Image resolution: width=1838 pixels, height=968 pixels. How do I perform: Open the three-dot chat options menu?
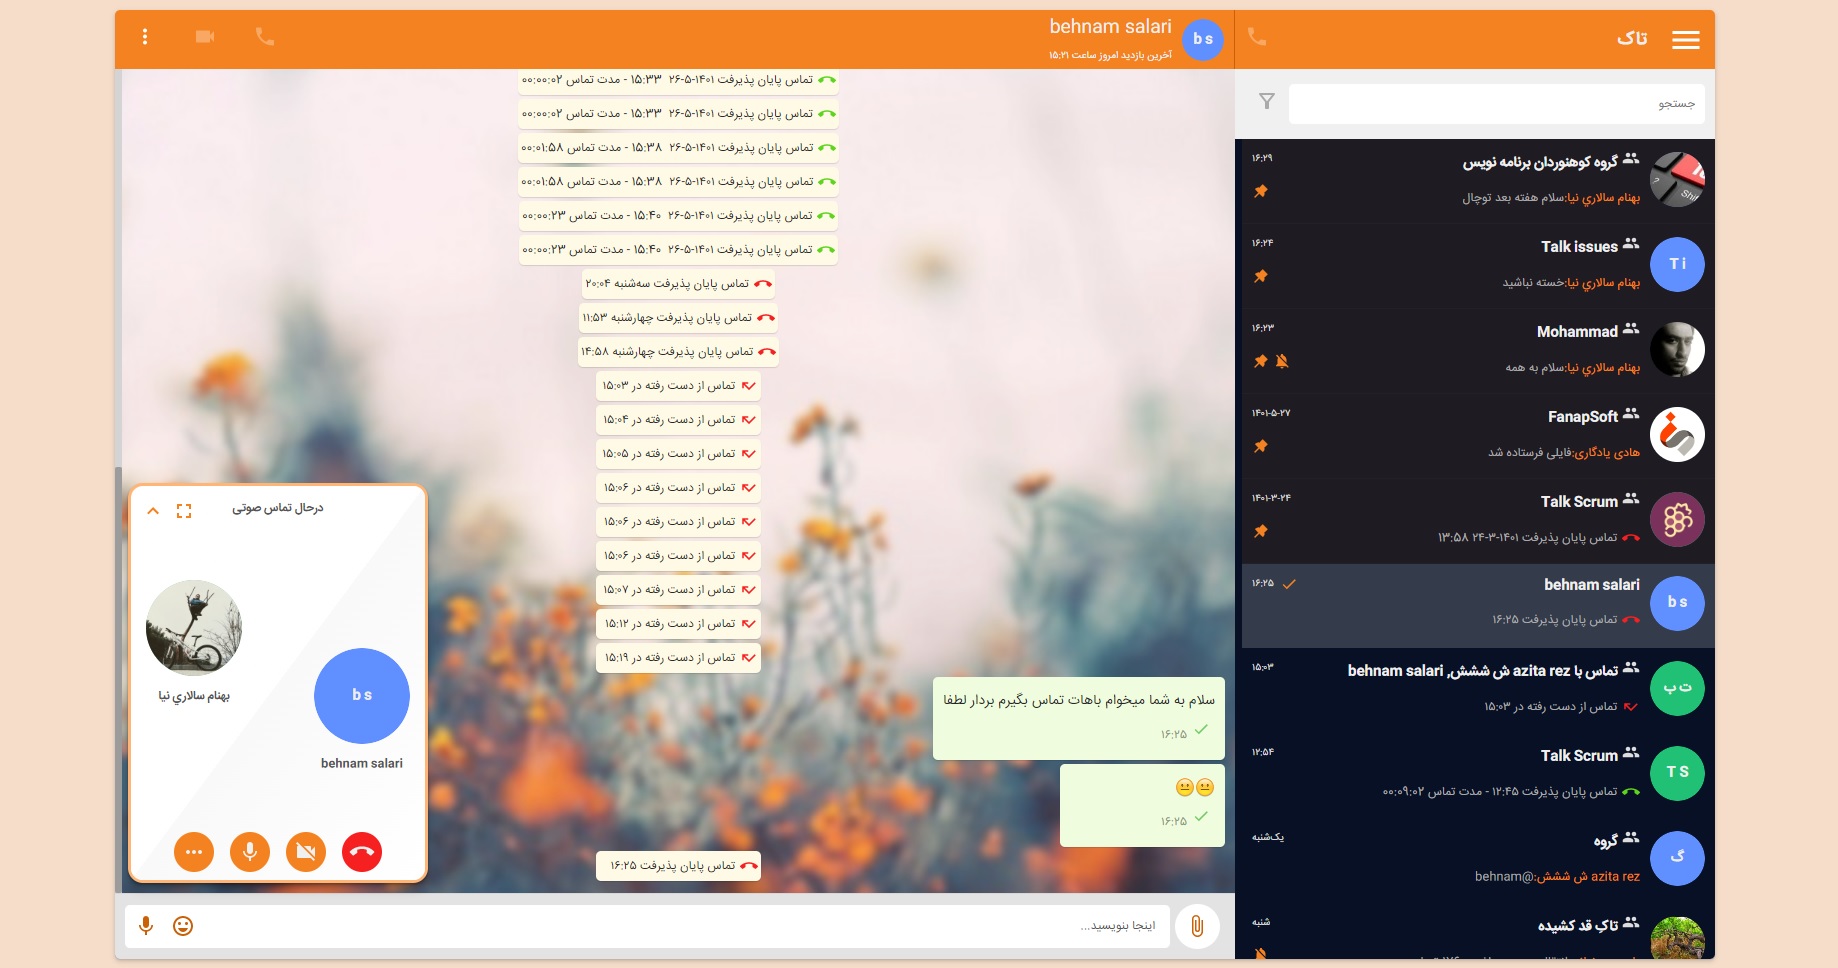point(145,37)
